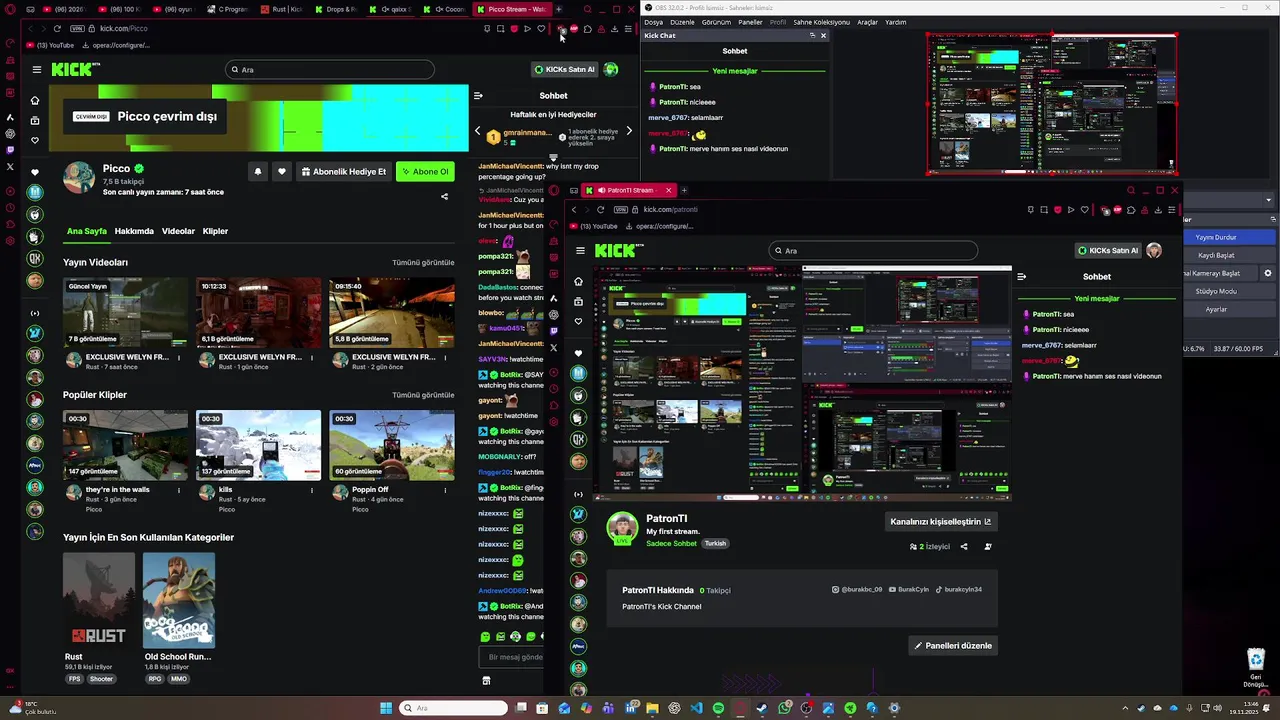Click Abone Ol button
This screenshot has height=720, width=1280.
[425, 171]
